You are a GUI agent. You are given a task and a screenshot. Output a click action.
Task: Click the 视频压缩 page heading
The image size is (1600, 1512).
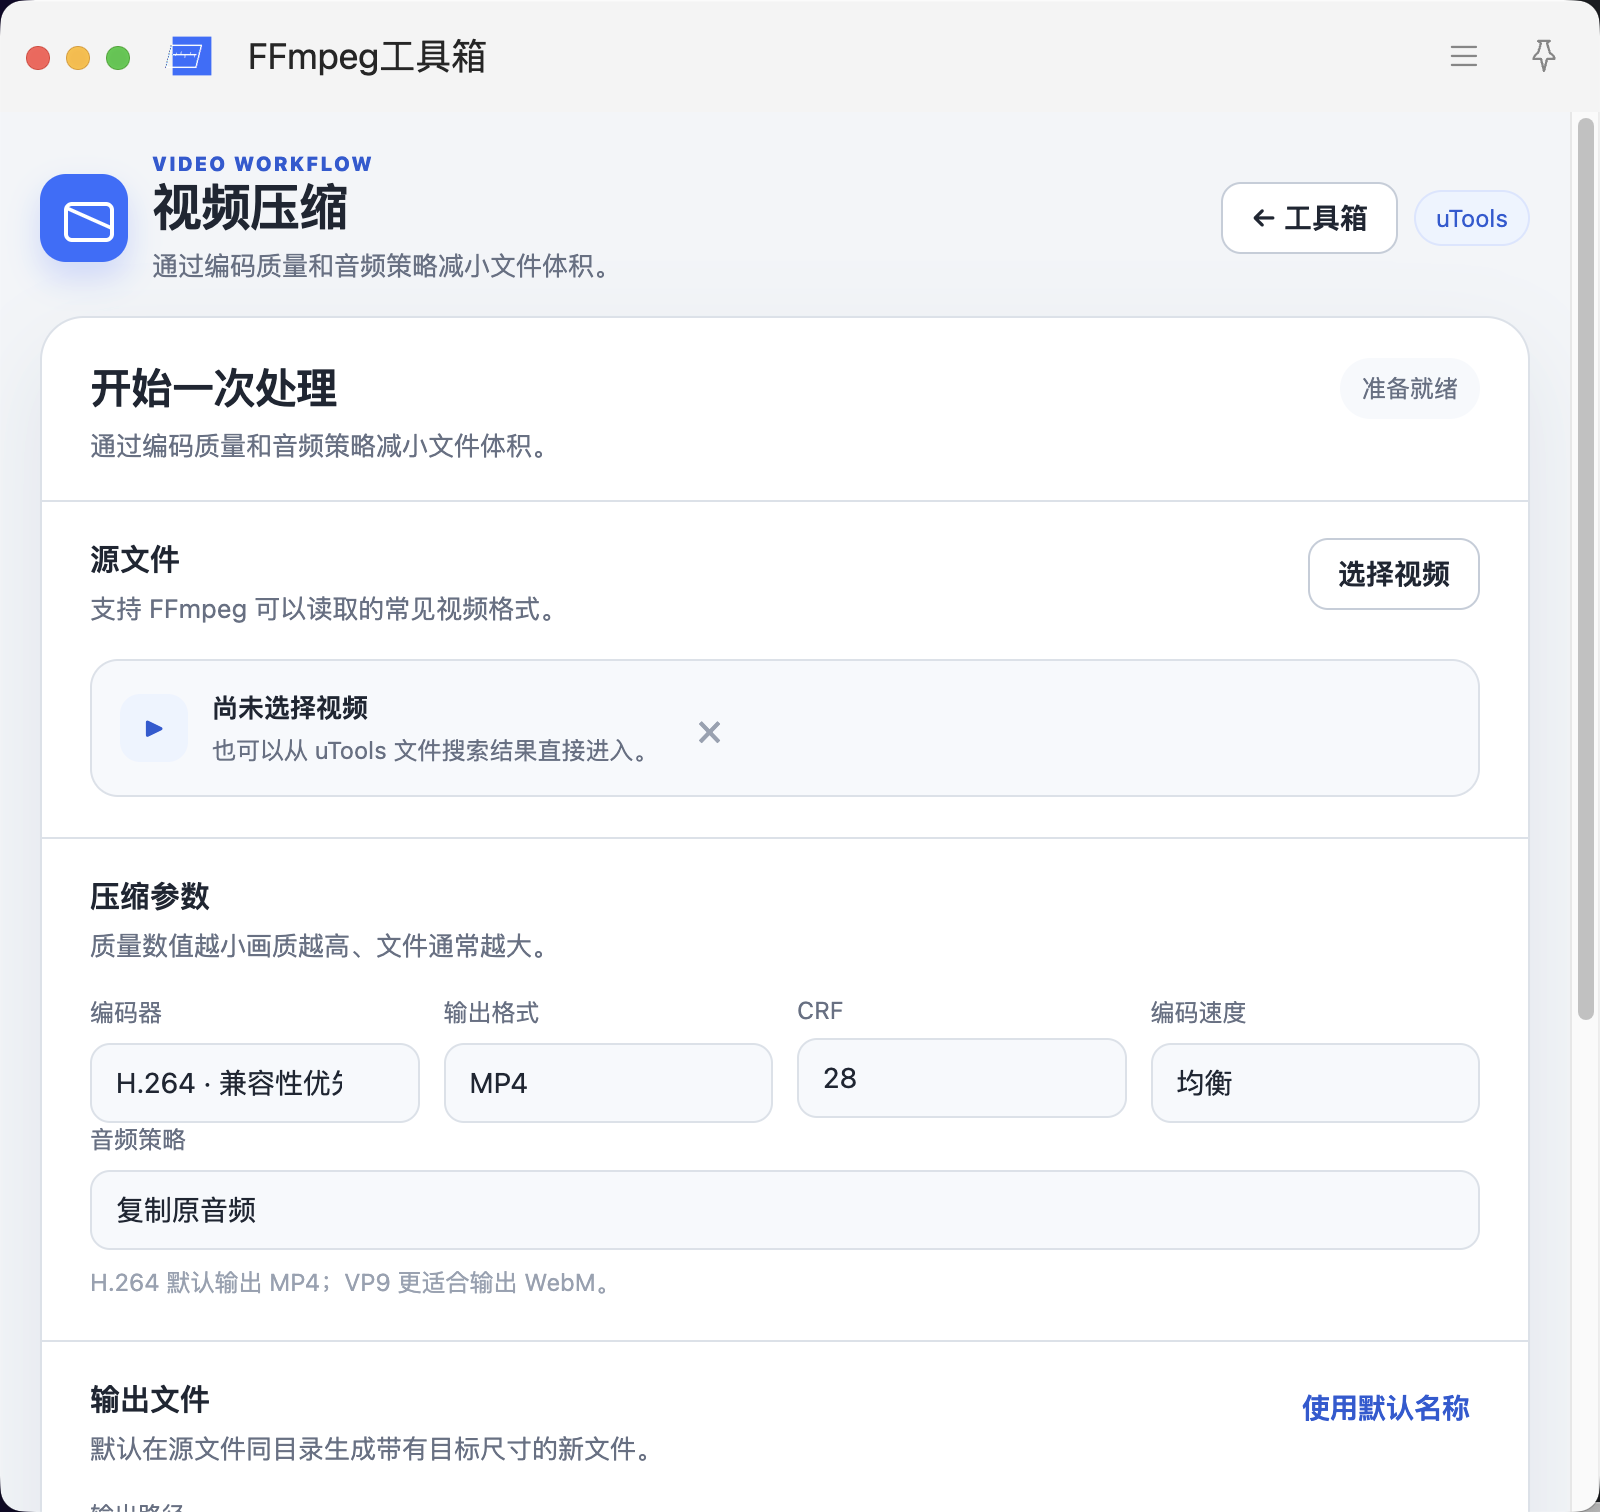(250, 209)
